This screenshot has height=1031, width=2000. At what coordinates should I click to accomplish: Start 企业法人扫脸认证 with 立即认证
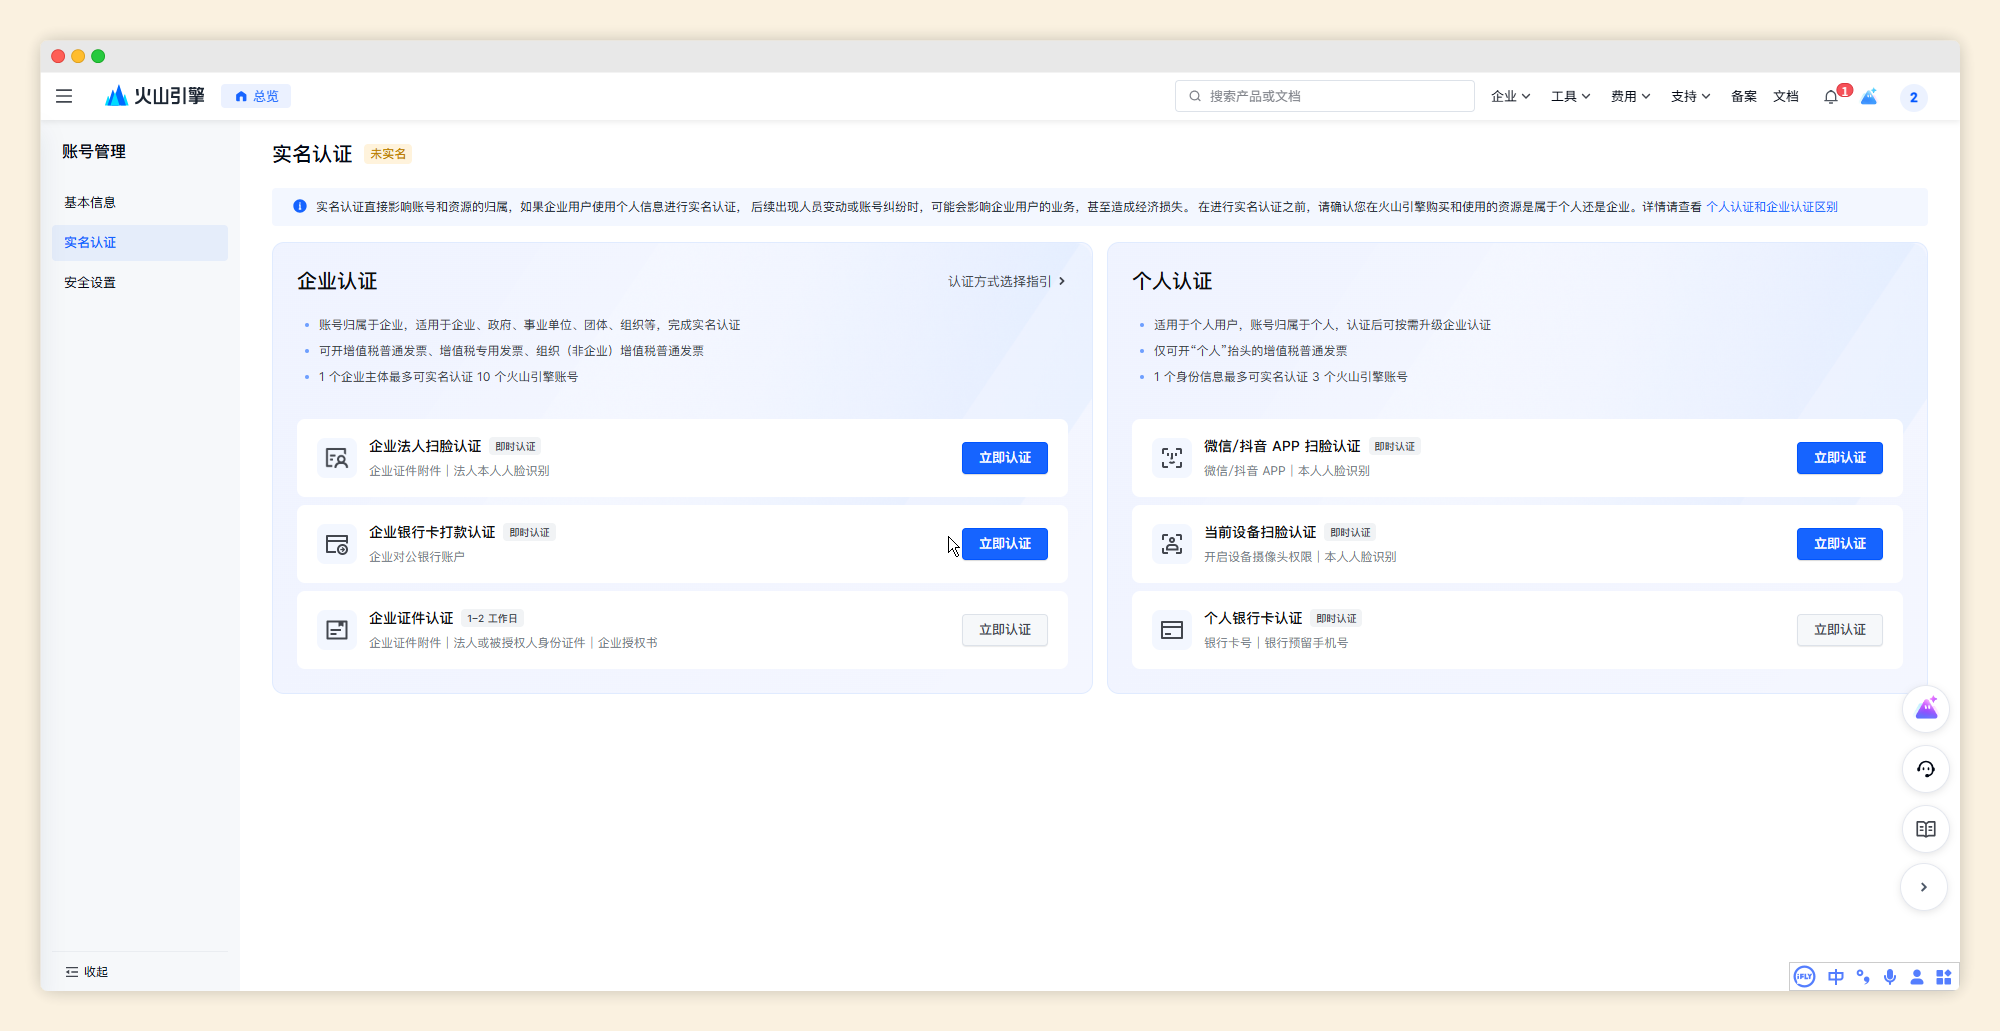(1004, 458)
